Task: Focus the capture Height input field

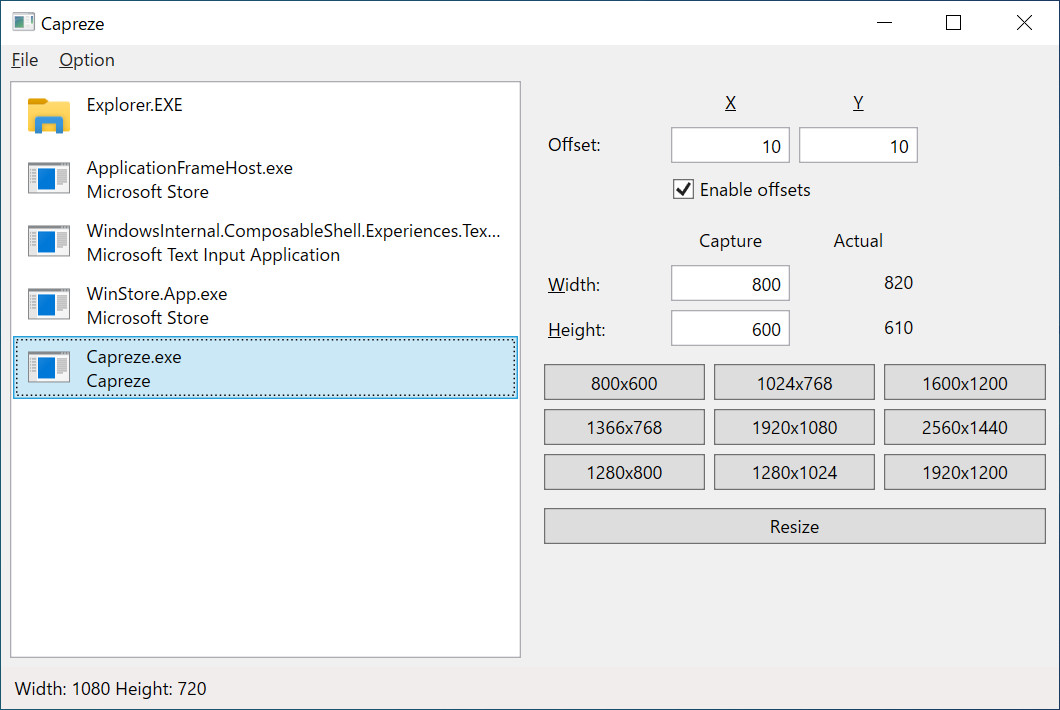Action: (730, 329)
